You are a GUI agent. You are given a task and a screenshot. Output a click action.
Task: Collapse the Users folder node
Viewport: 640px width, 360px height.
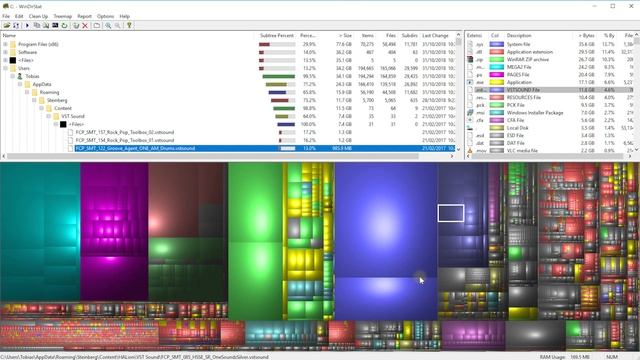[x=5, y=68]
